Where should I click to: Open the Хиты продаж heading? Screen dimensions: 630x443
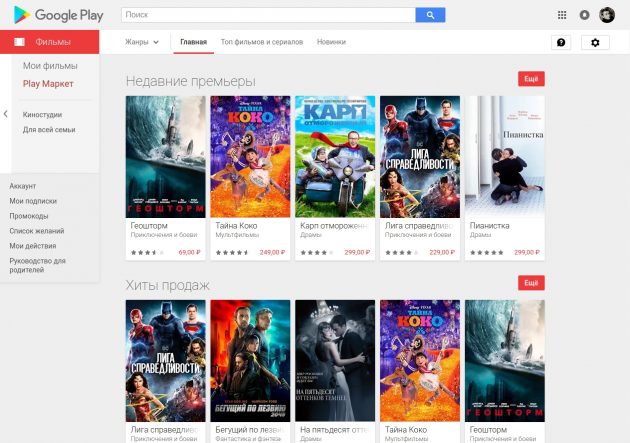point(168,285)
